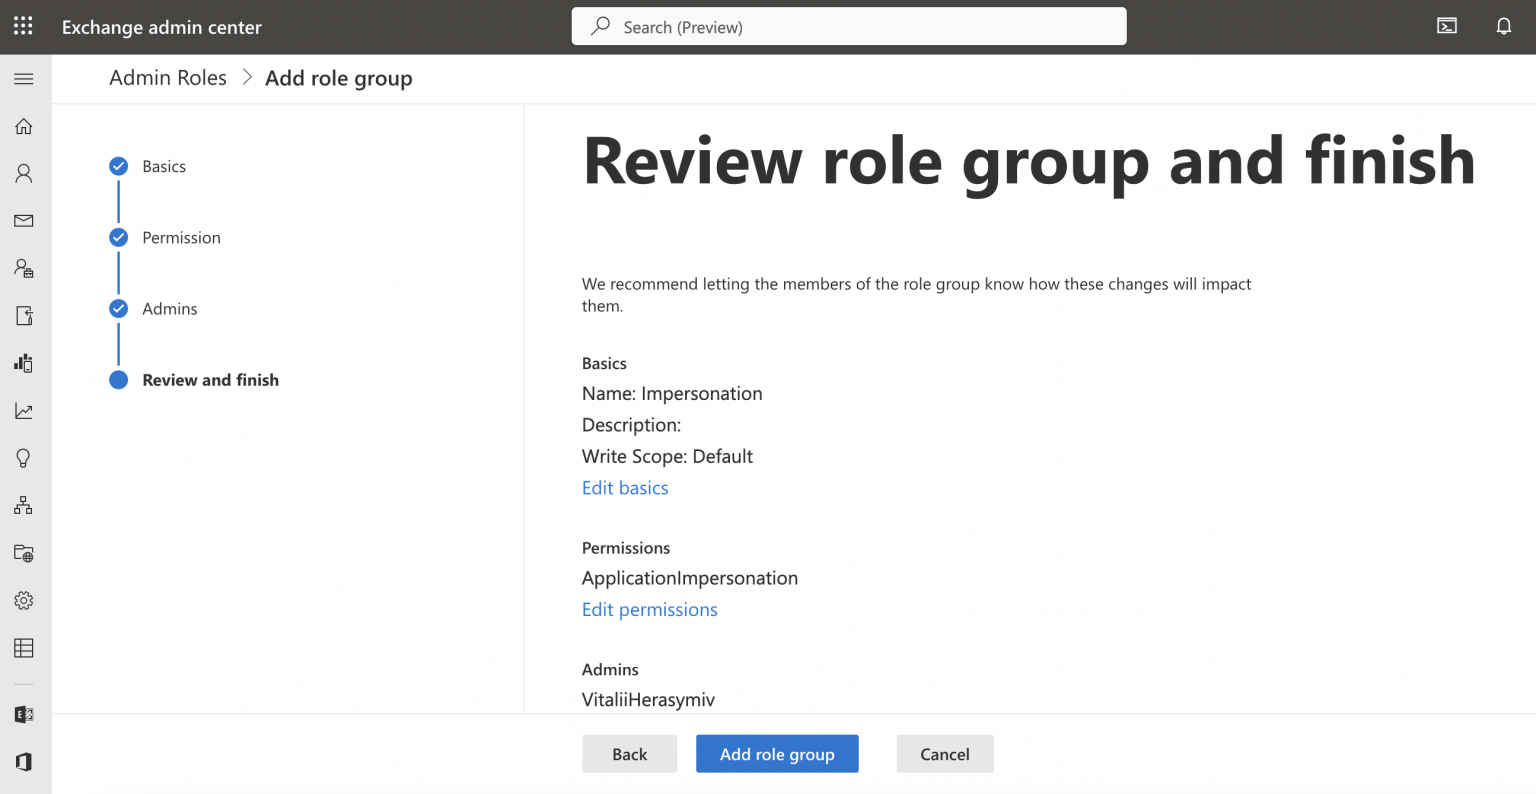Viewport: 1536px width, 794px height.
Task: Open classic Exchange admin center icon
Action: click(24, 714)
